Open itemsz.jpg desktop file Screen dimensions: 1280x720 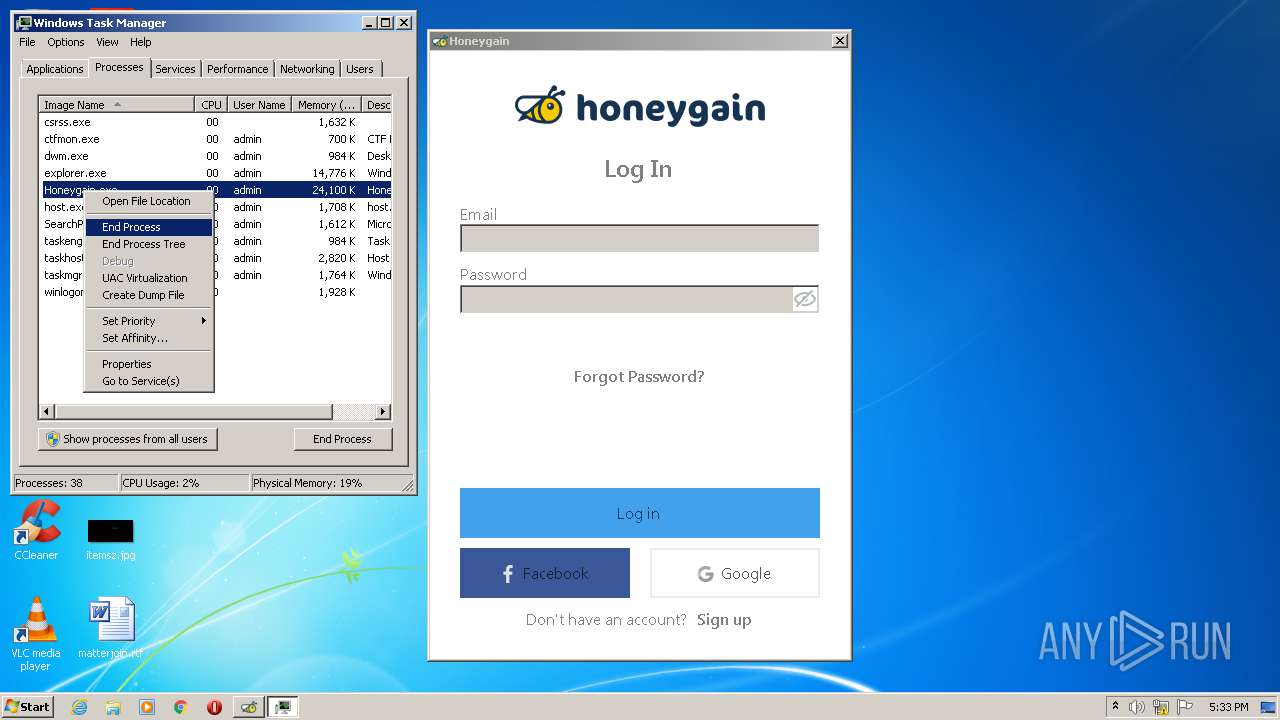coord(110,539)
